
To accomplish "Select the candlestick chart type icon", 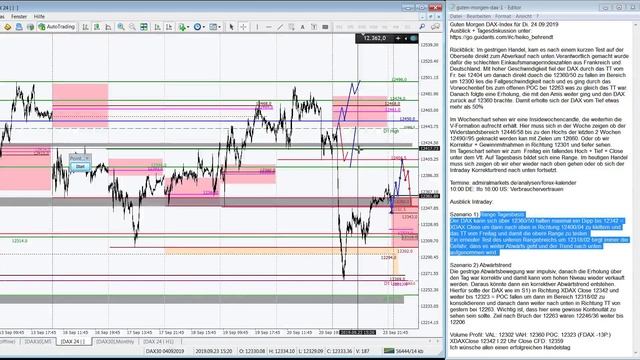I will (97, 27).
